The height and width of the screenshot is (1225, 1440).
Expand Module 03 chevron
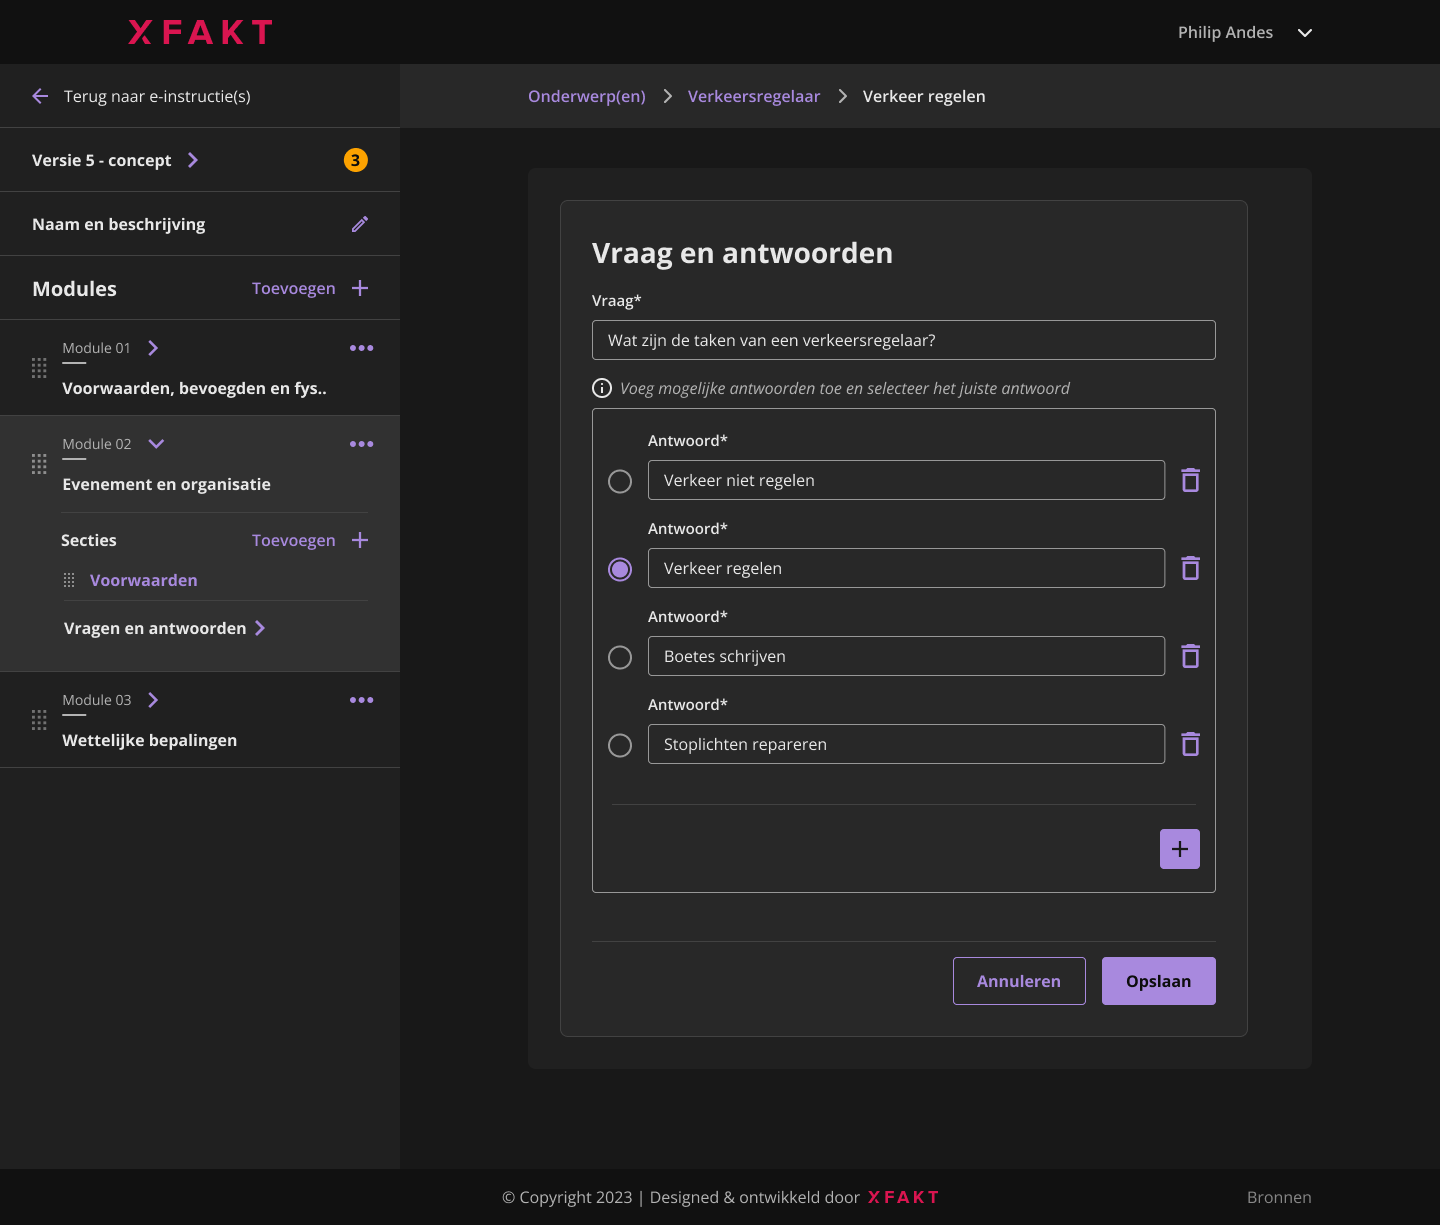153,700
